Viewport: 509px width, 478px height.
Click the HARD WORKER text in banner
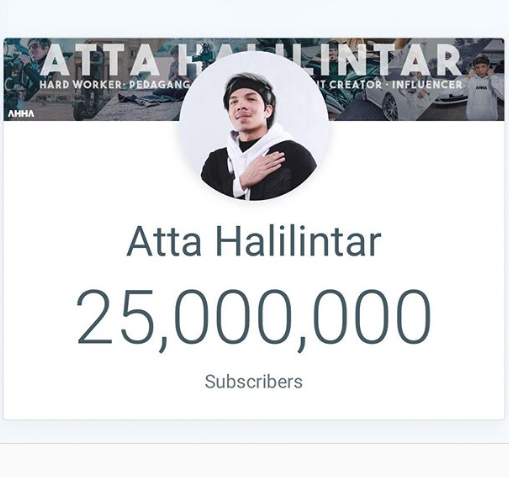pos(81,85)
